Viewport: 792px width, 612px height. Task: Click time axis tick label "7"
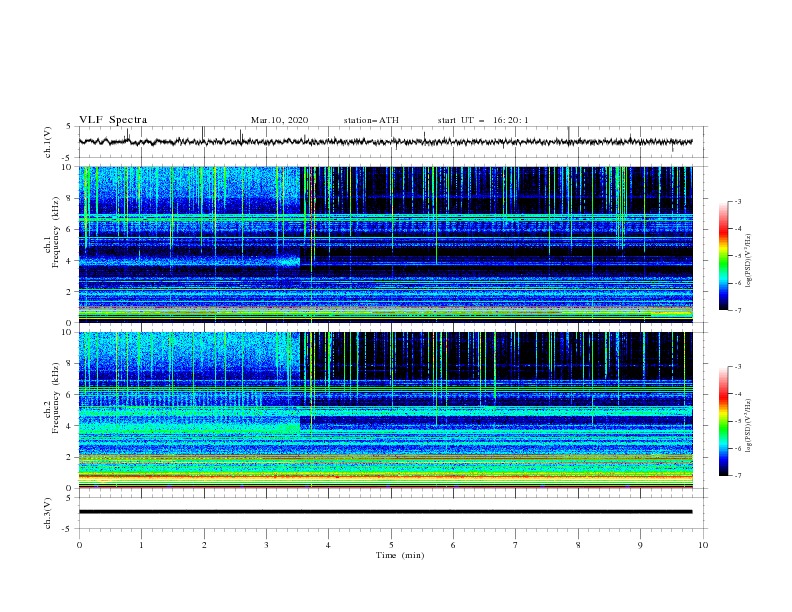click(516, 545)
